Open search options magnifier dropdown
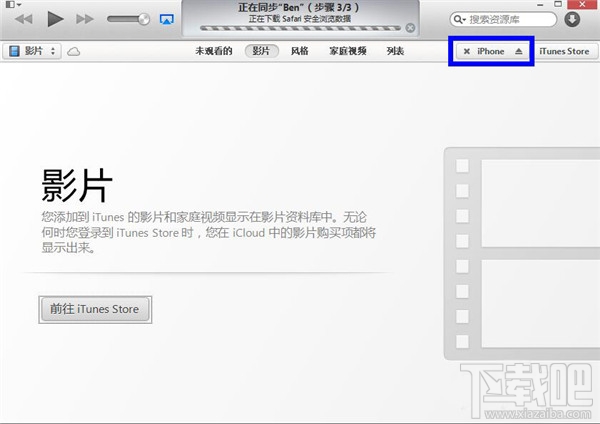This screenshot has height=424, width=600. pyautogui.click(x=459, y=19)
